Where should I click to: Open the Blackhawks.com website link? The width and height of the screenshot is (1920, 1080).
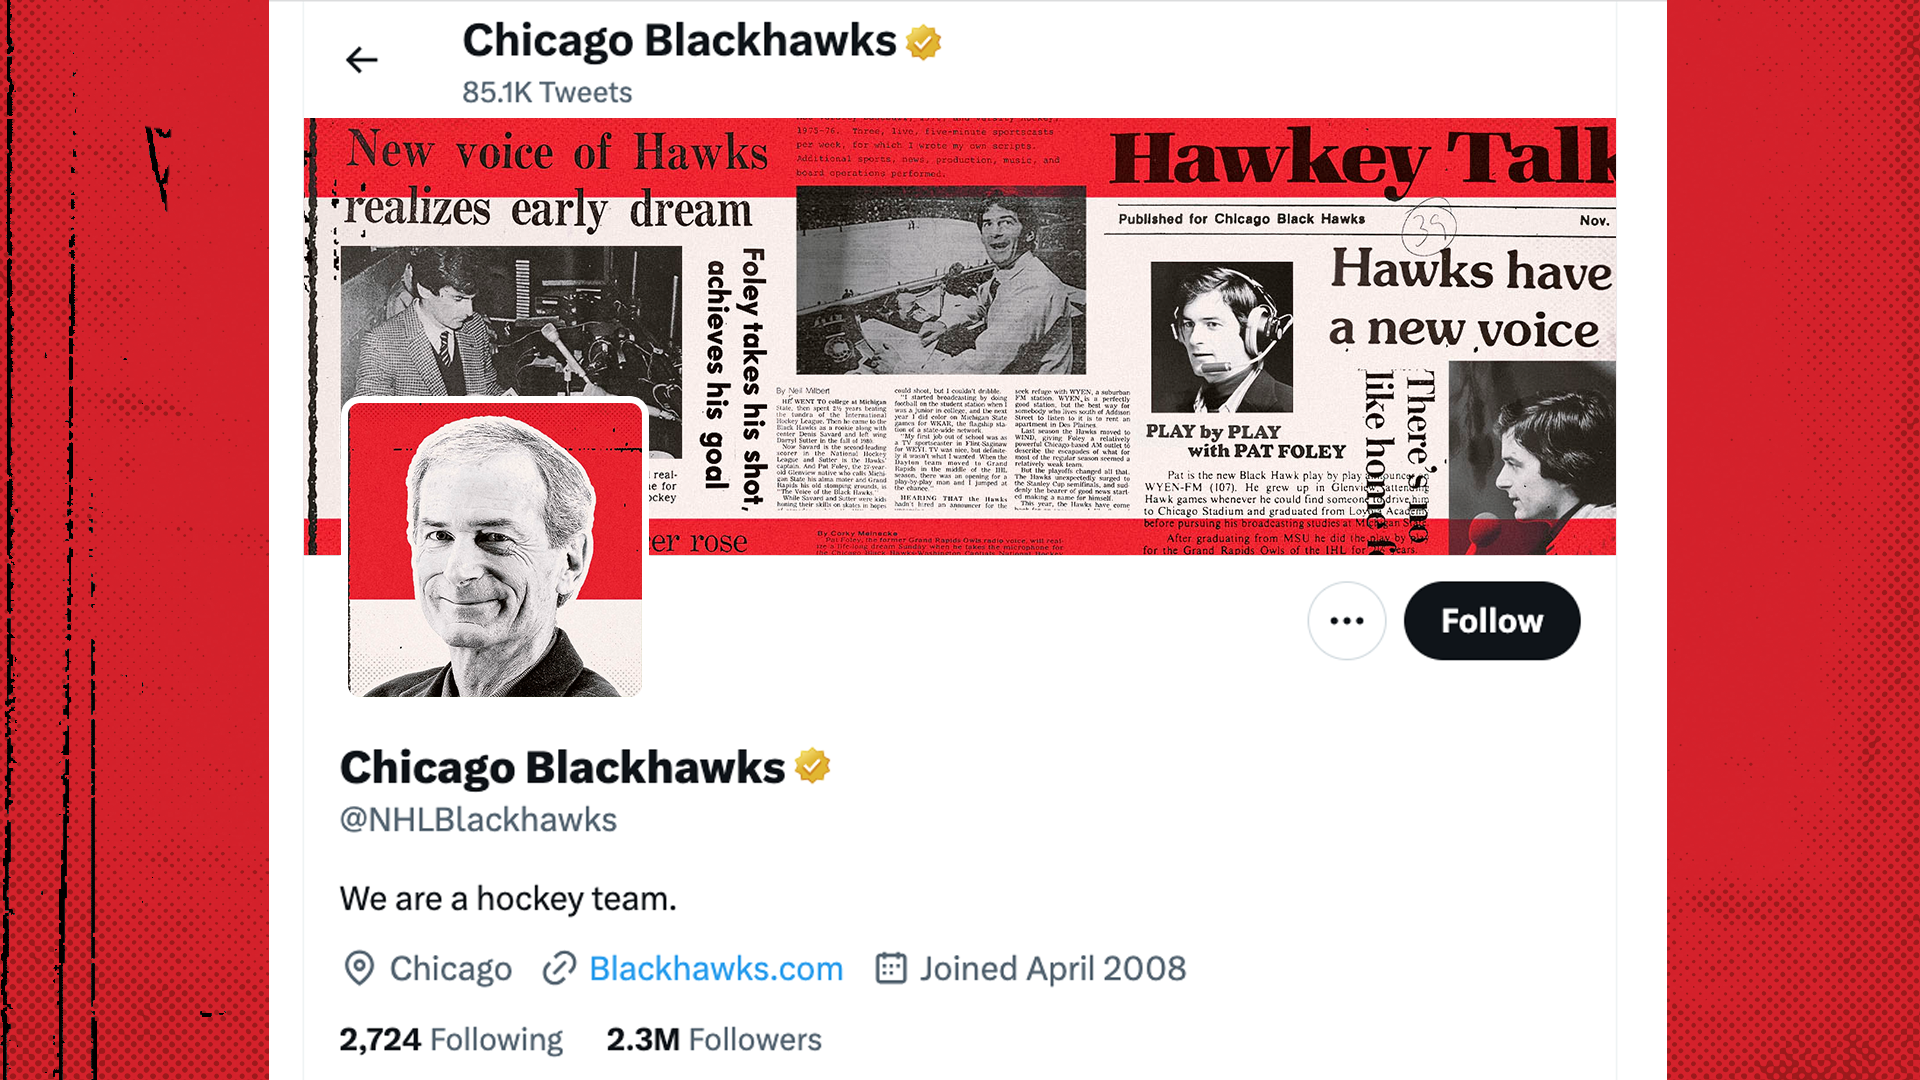[x=716, y=968]
